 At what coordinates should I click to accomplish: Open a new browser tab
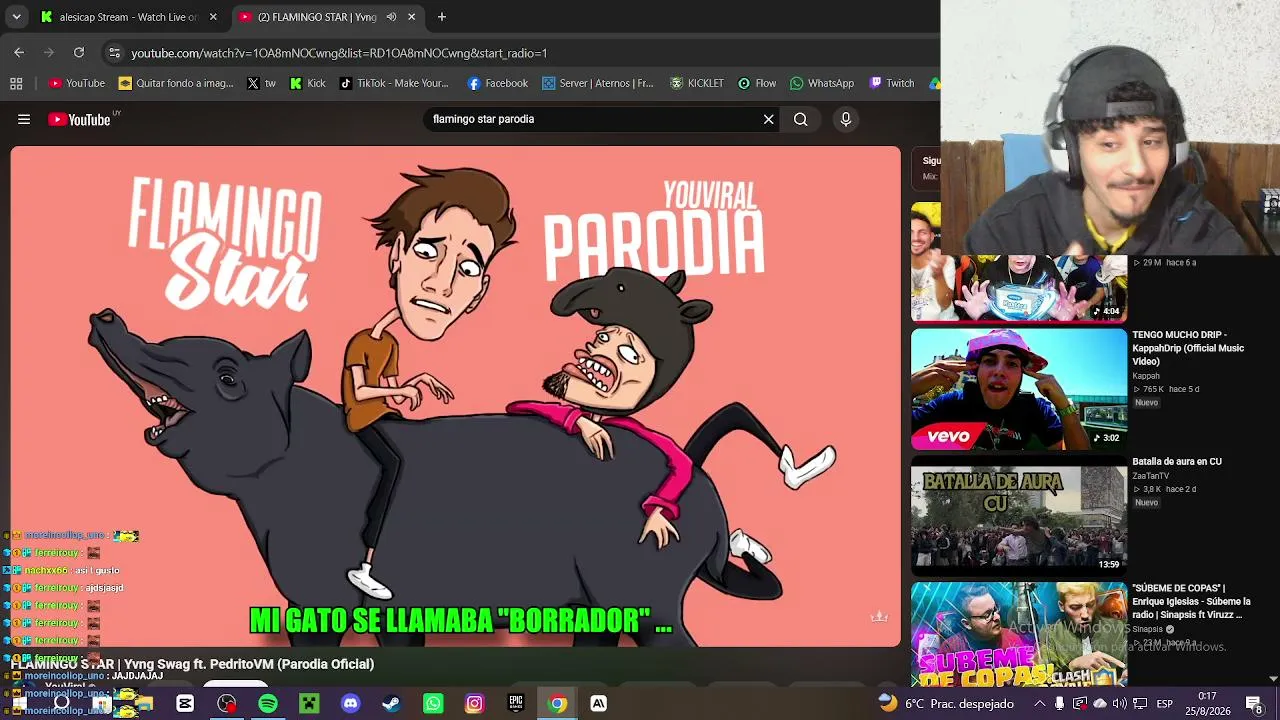tap(442, 17)
